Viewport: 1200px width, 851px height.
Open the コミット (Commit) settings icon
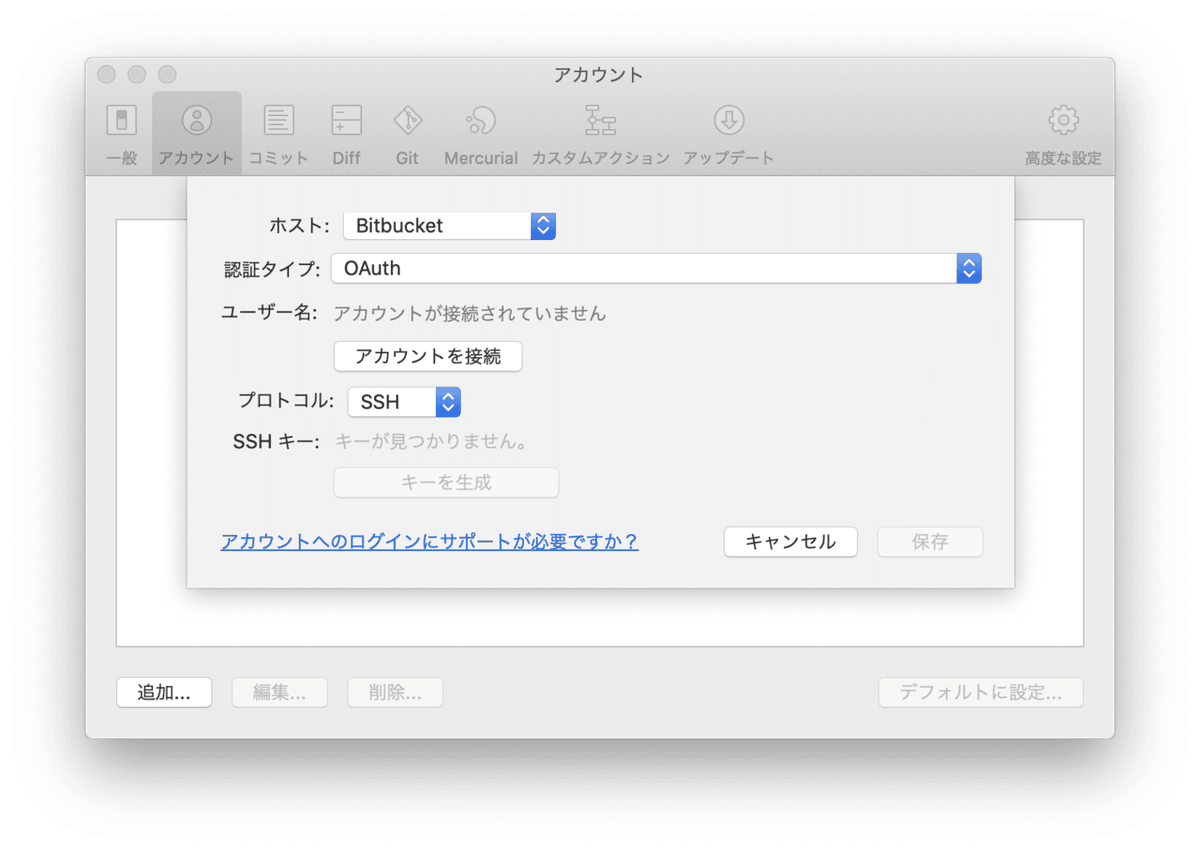click(279, 130)
